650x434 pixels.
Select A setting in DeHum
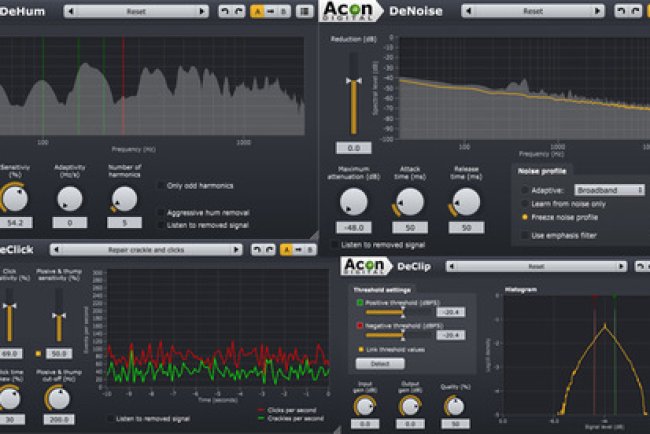(257, 11)
